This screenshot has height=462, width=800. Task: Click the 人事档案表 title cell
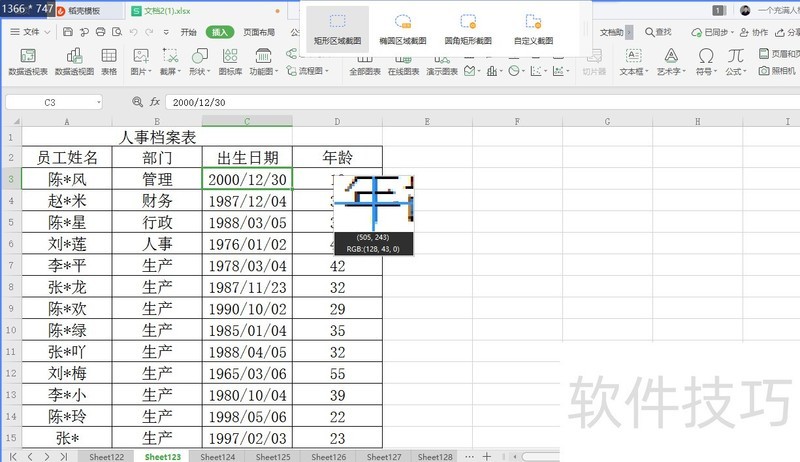tap(157, 137)
